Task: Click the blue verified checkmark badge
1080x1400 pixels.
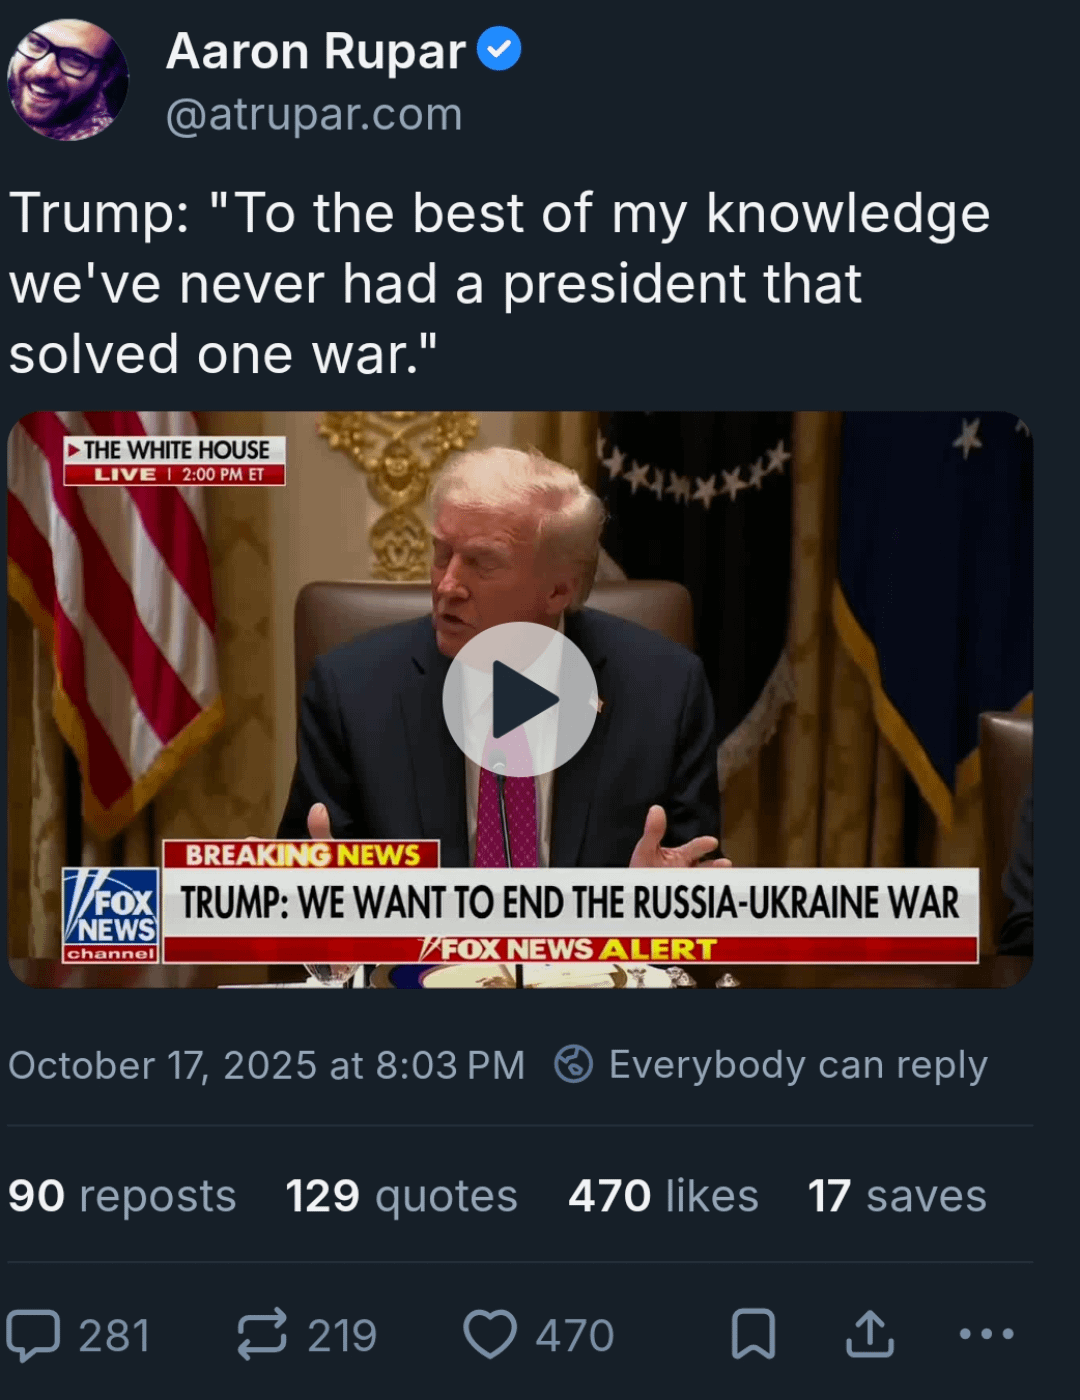Action: 499,49
